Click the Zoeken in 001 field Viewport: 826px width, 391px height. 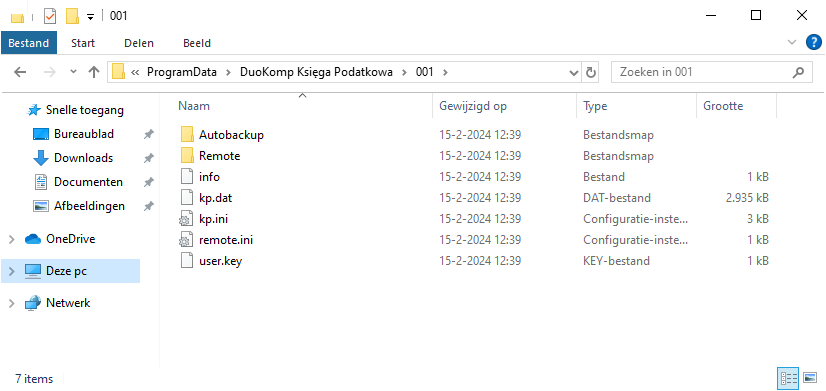[701, 72]
